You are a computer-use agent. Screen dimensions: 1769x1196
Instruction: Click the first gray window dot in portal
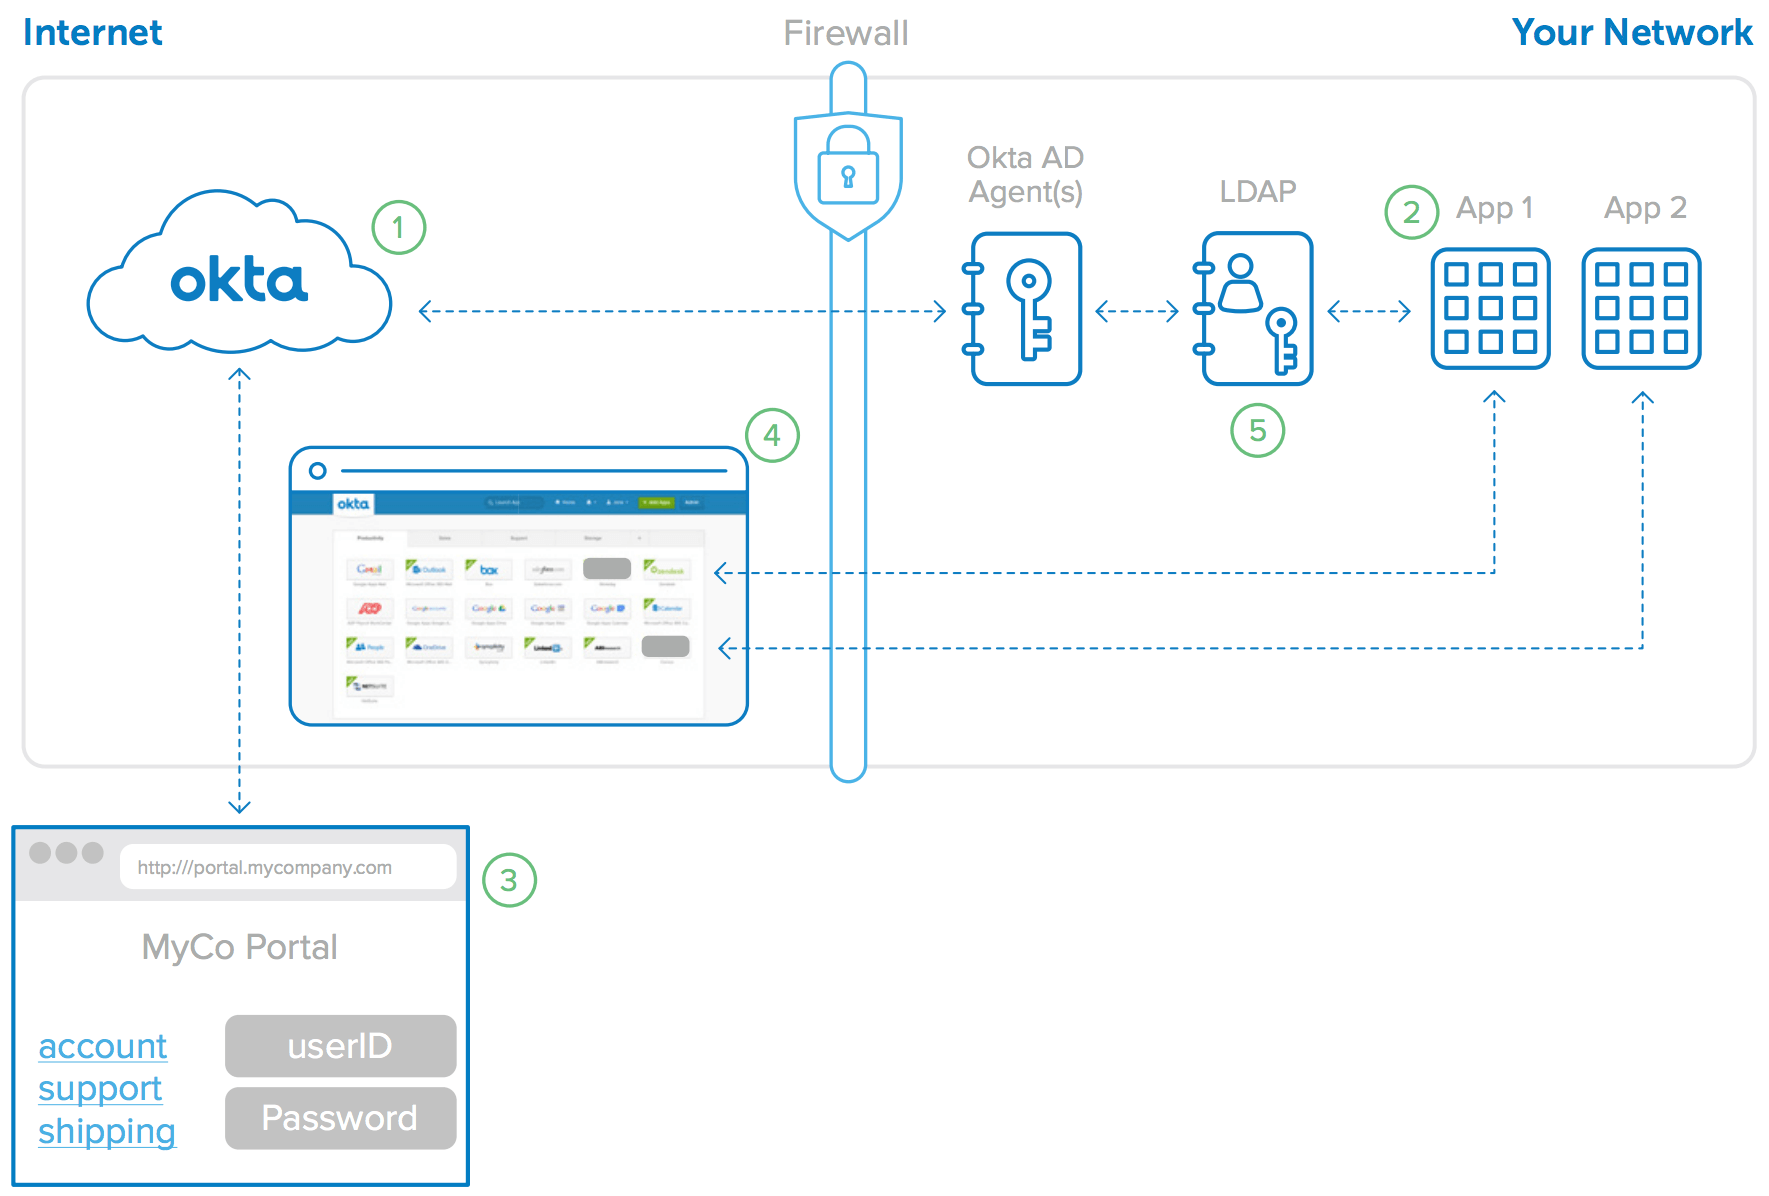click(x=40, y=852)
